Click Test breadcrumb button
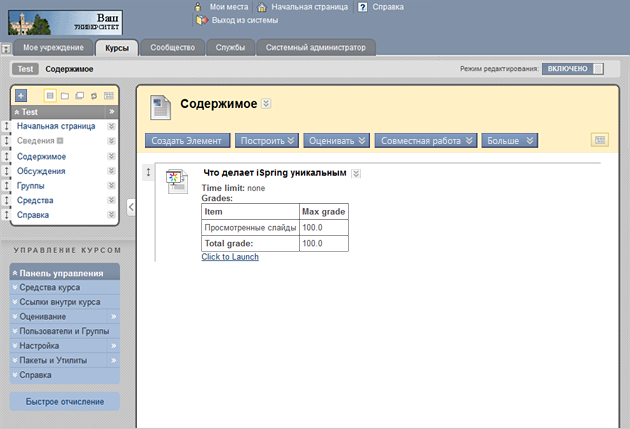630x429 pixels. 25,69
